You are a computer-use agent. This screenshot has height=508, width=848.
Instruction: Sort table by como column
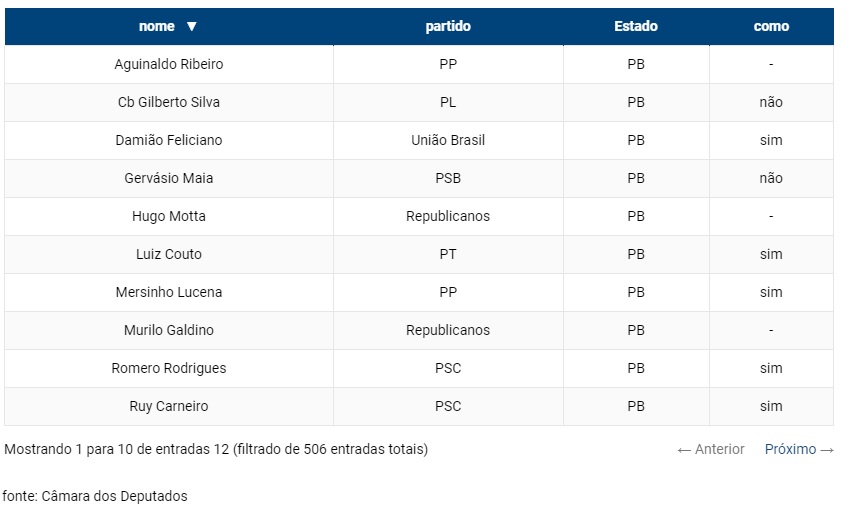[771, 27]
